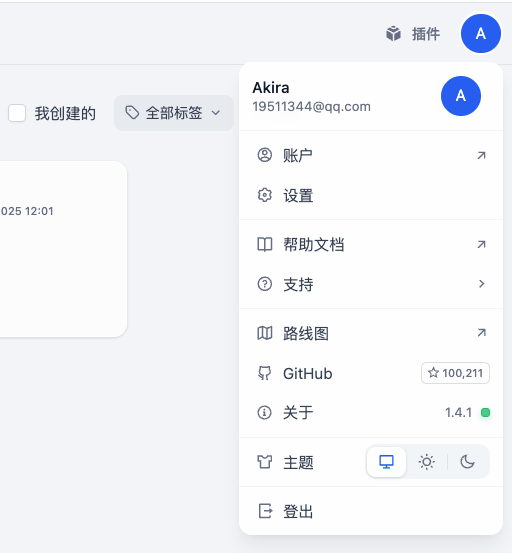The height and width of the screenshot is (553, 512).
Task: Tick the 我创建的 checkbox
Action: pos(17,113)
